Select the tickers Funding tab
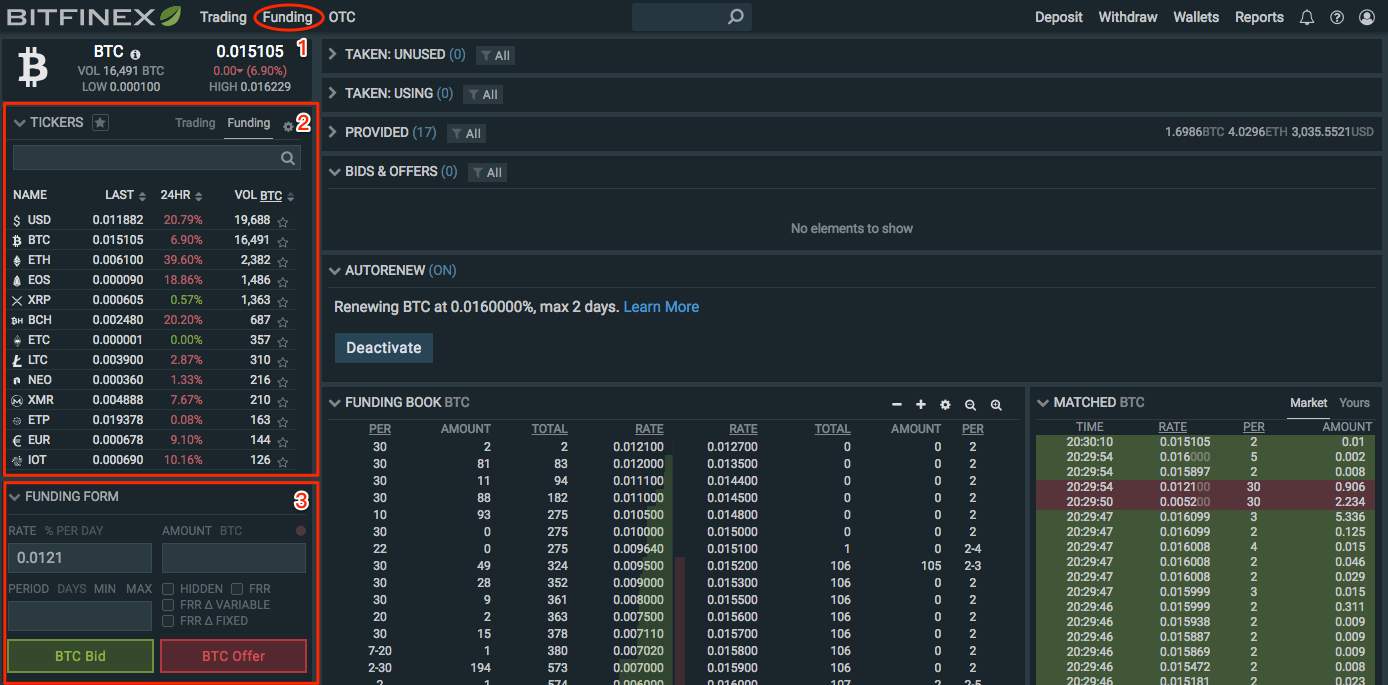The width and height of the screenshot is (1388, 685). [x=248, y=123]
